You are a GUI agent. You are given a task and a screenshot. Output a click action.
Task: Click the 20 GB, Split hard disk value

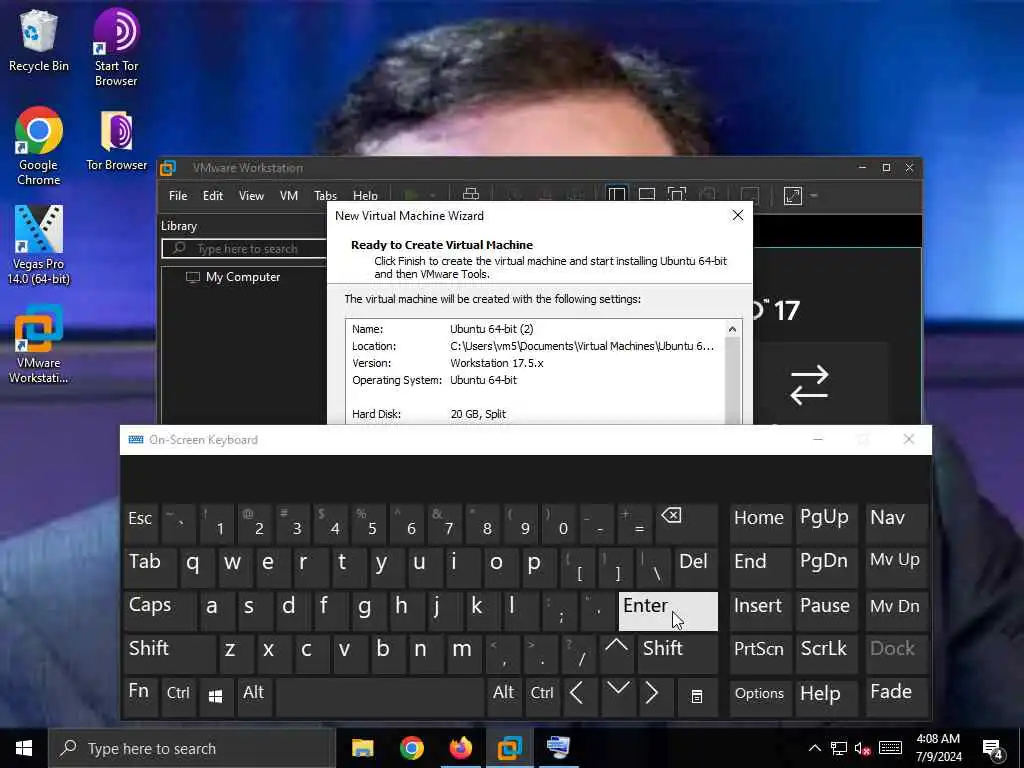[x=478, y=414]
